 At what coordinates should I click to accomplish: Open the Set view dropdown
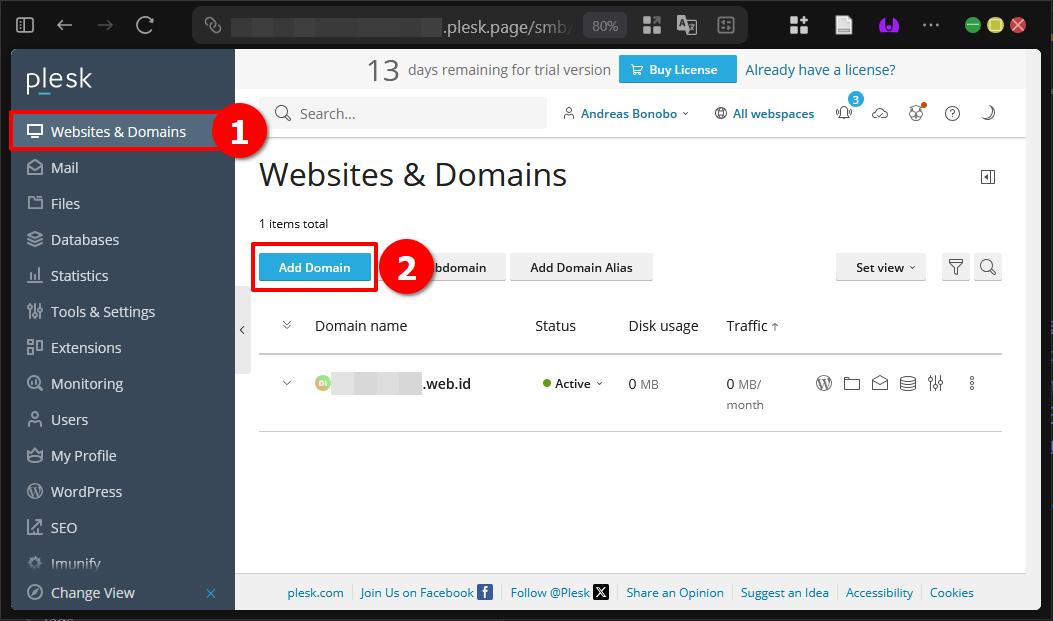(x=880, y=267)
